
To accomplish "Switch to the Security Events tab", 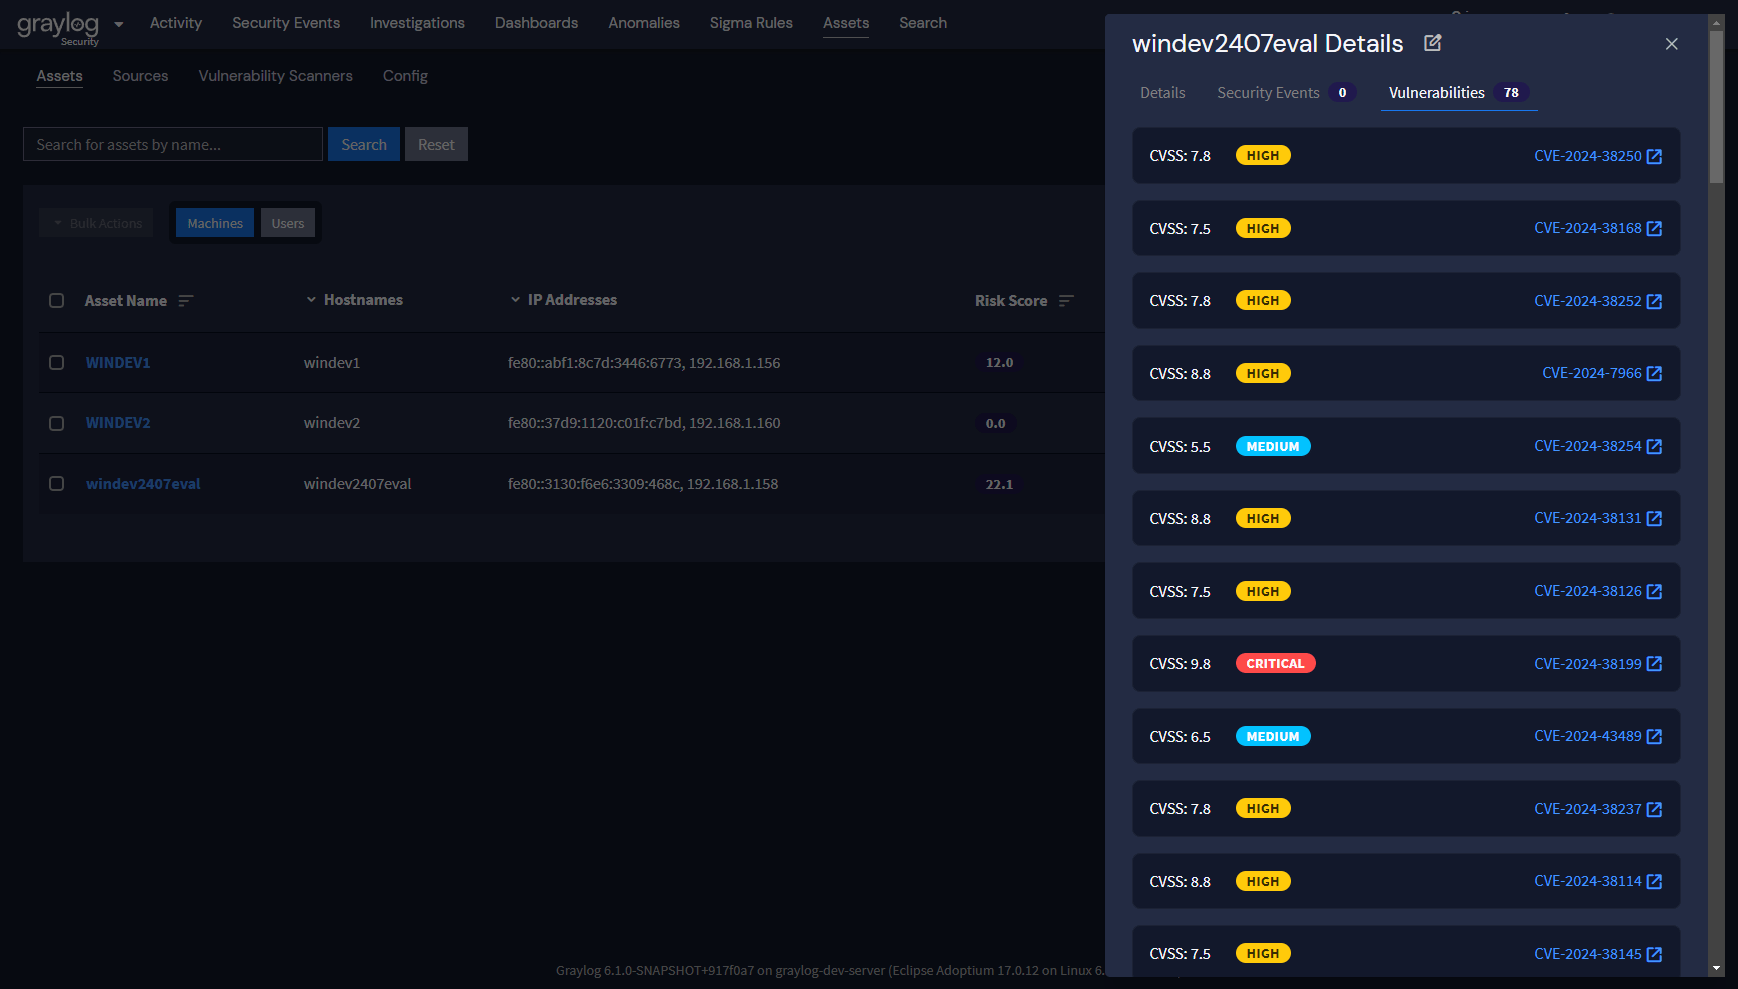I will coord(1268,92).
